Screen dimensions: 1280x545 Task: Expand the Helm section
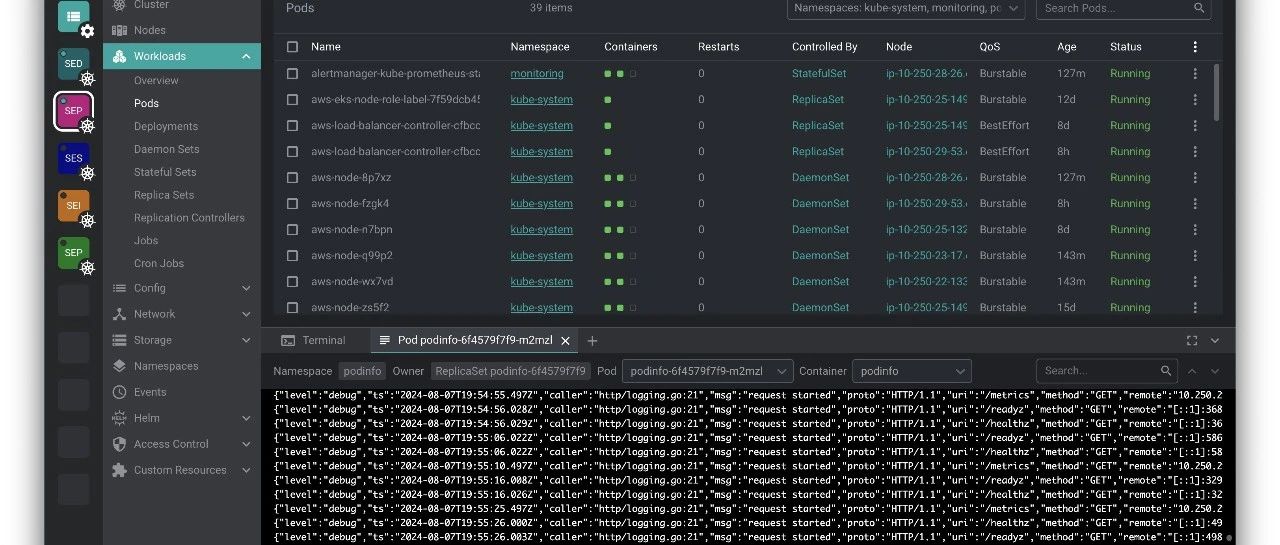pyautogui.click(x=246, y=418)
